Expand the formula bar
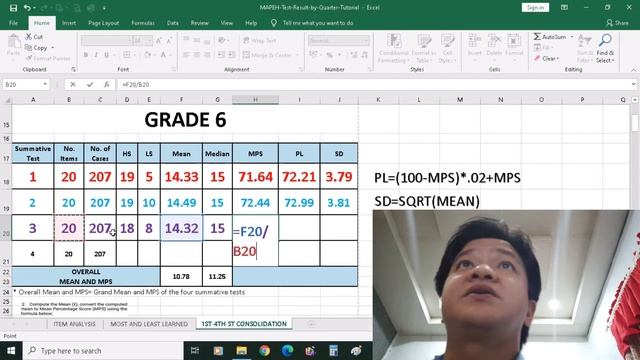The width and height of the screenshot is (640, 360). [x=633, y=84]
